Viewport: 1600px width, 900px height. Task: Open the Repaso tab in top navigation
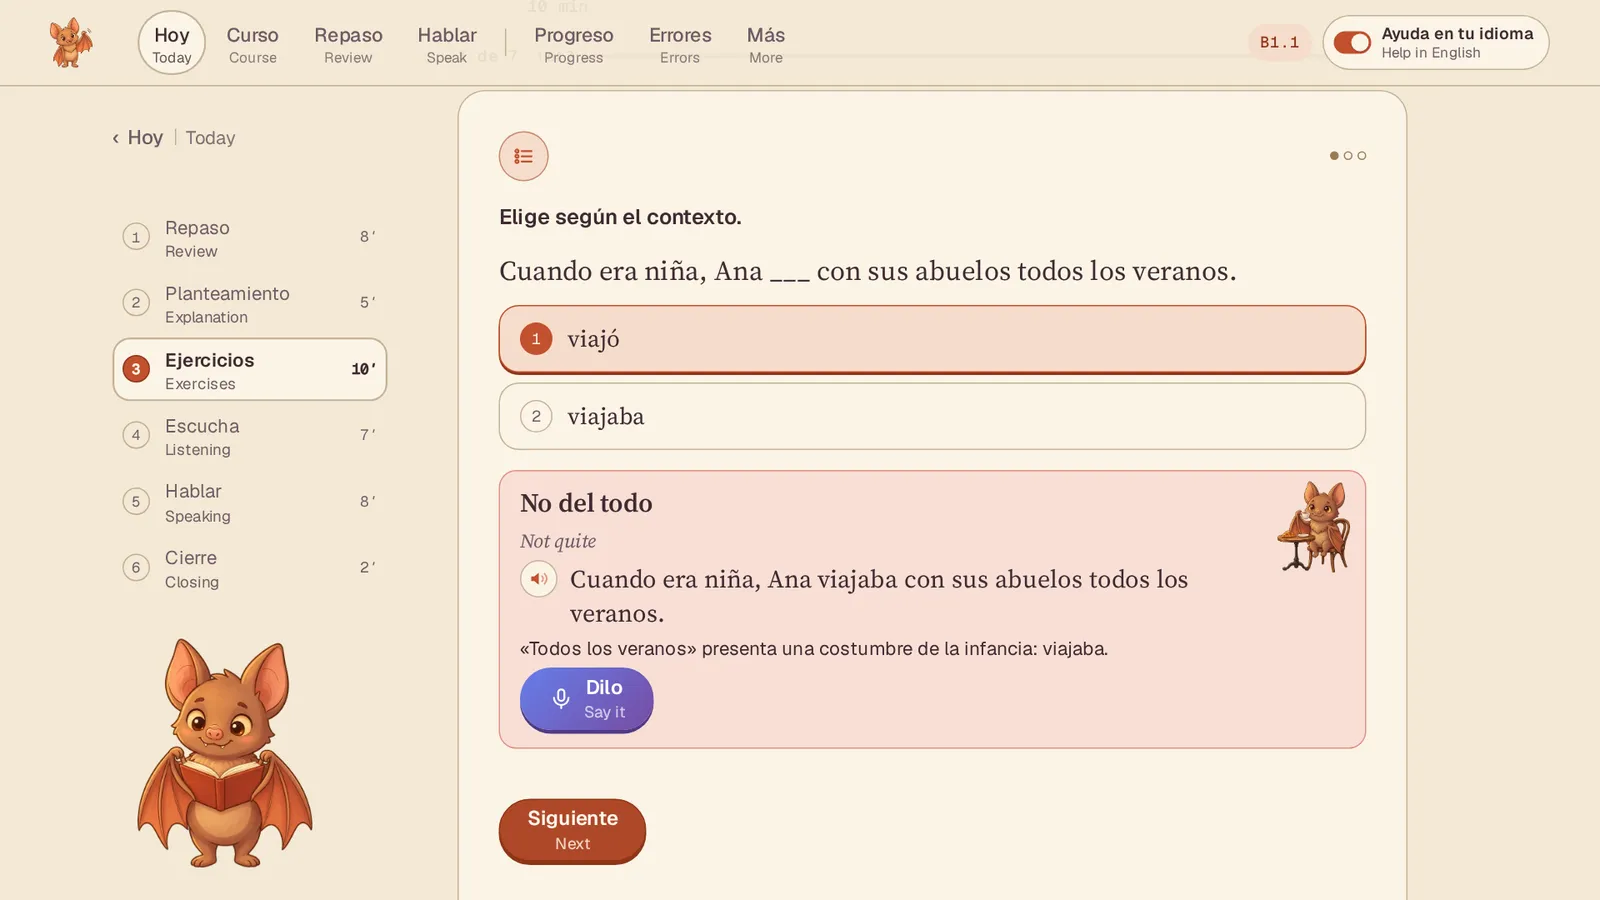coord(348,44)
